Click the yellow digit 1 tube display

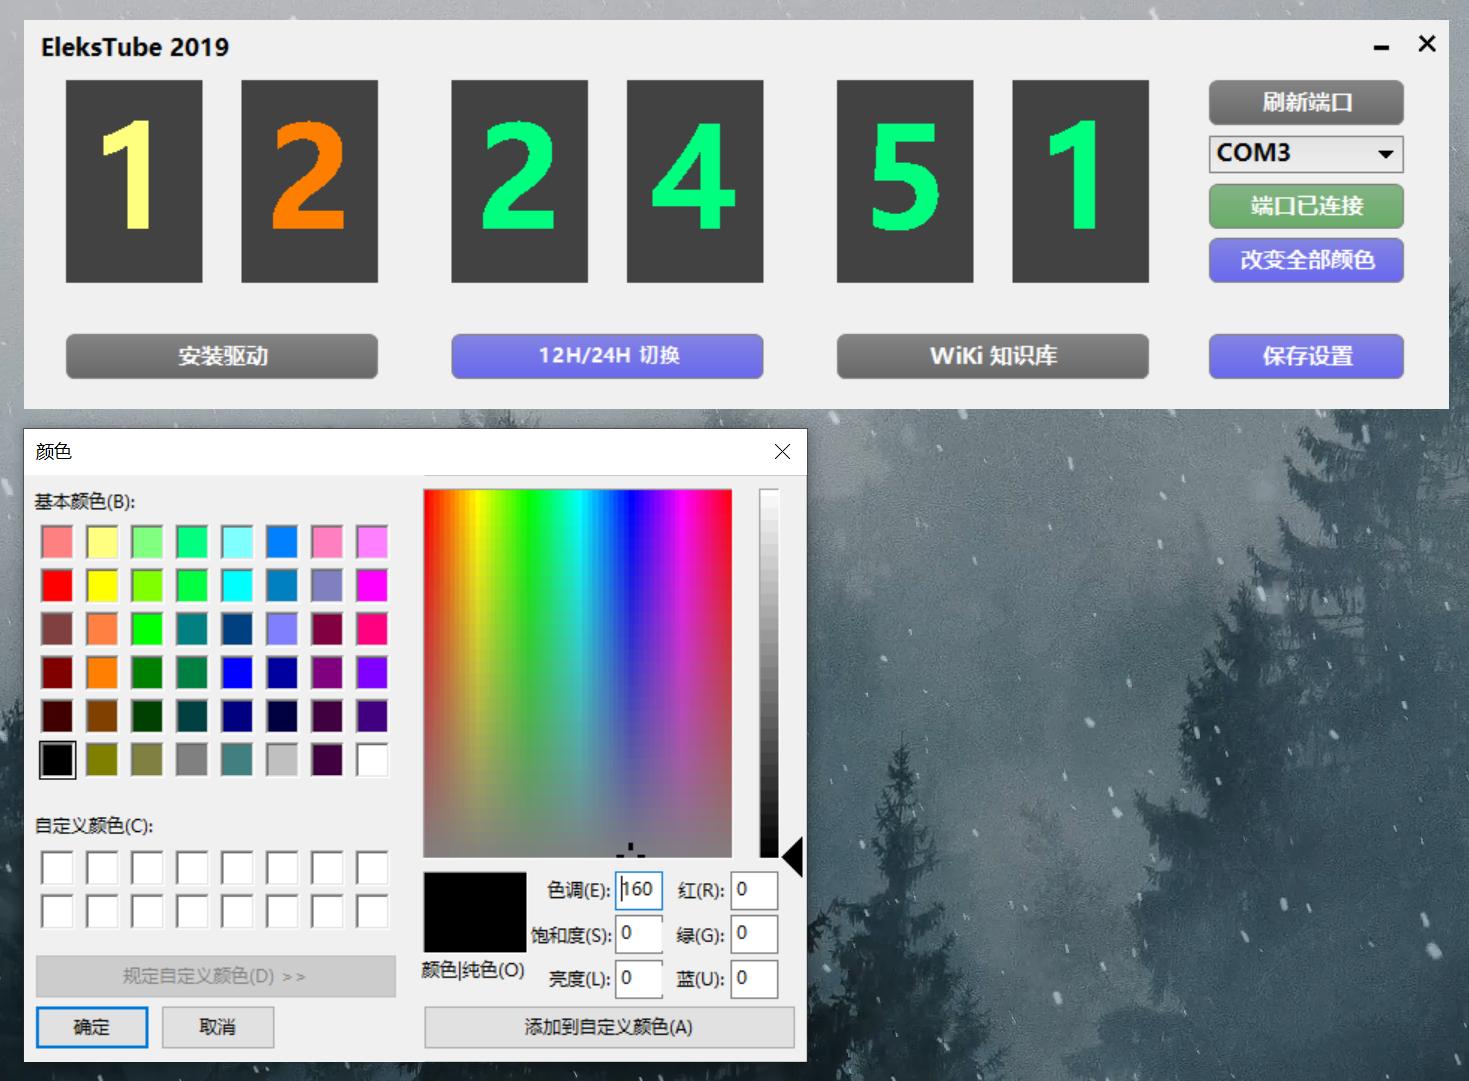point(134,181)
